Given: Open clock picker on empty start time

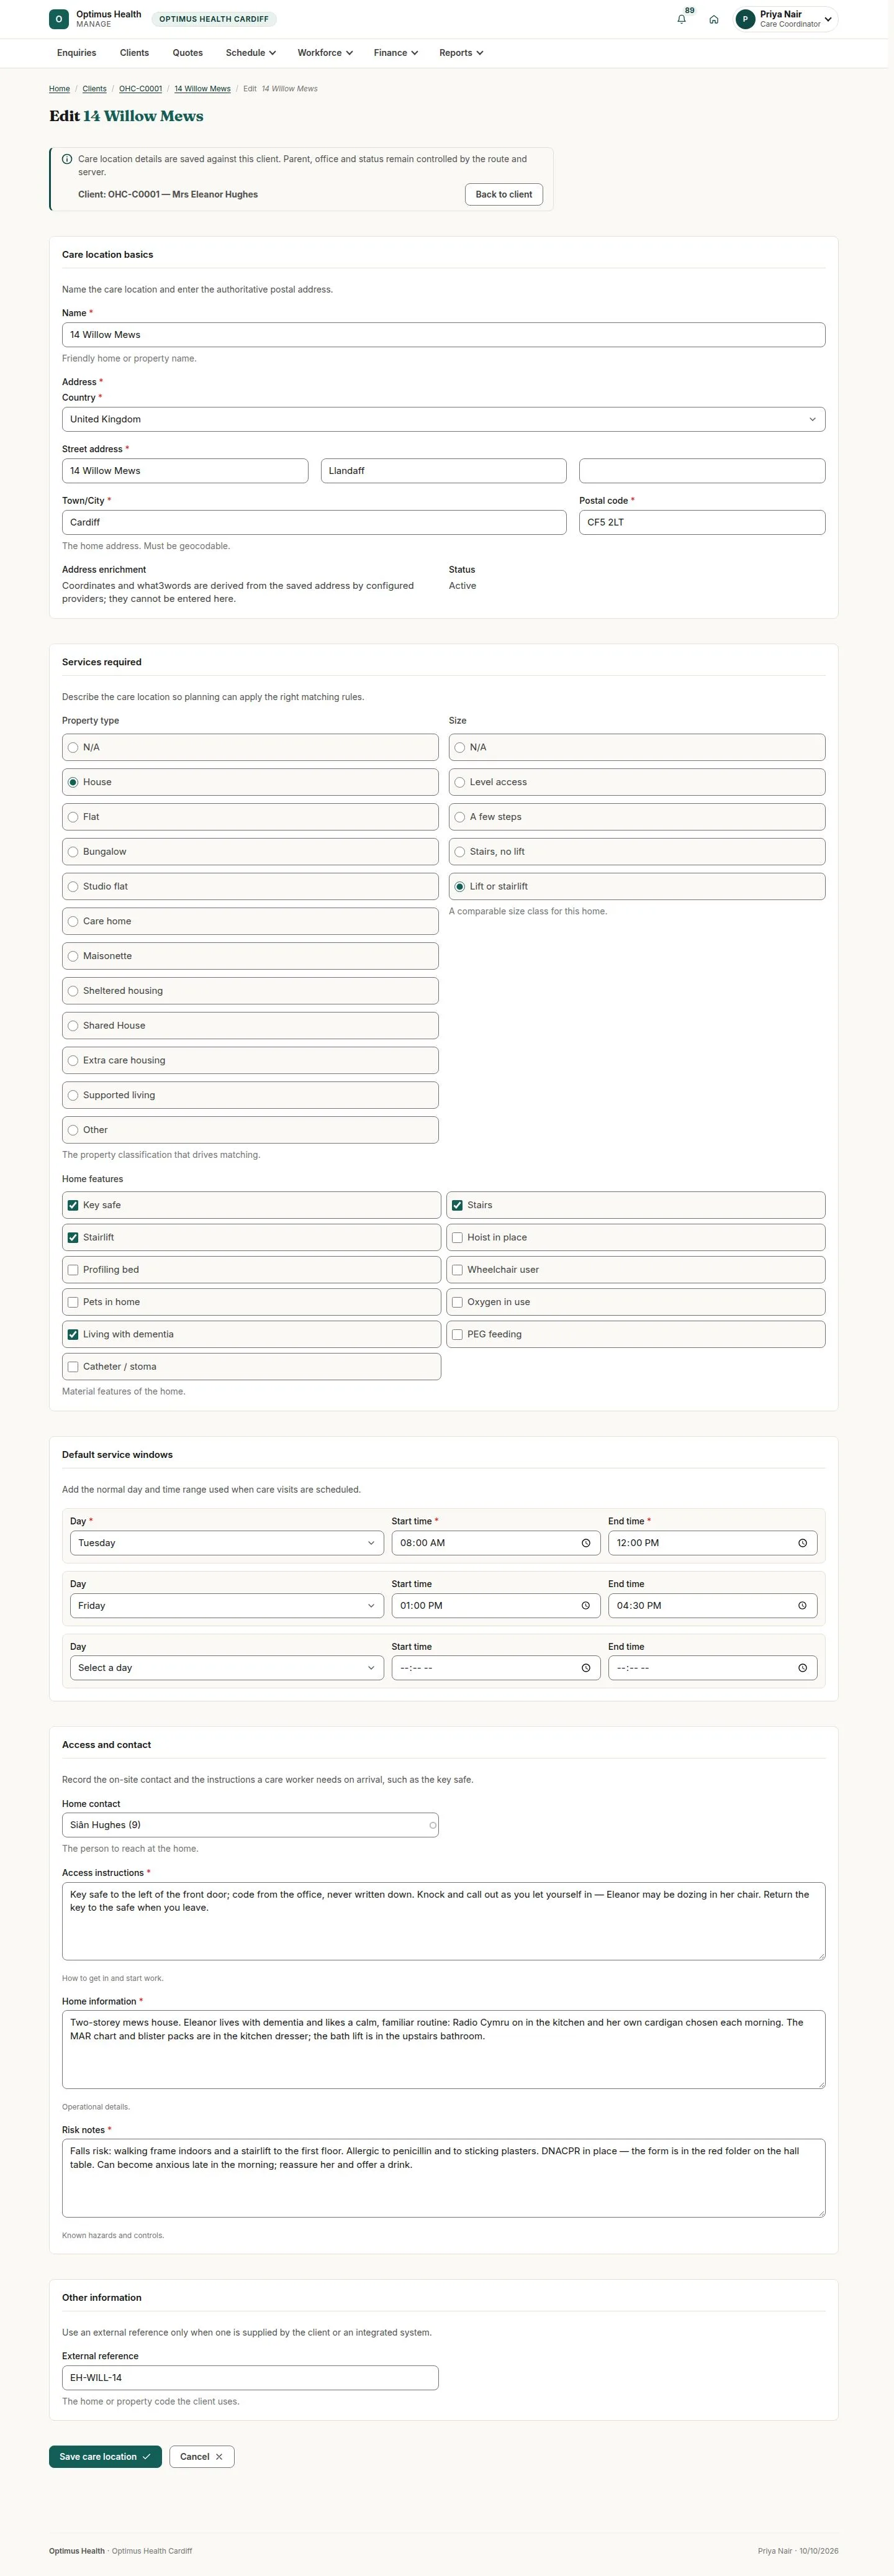Looking at the screenshot, I should coord(586,1668).
